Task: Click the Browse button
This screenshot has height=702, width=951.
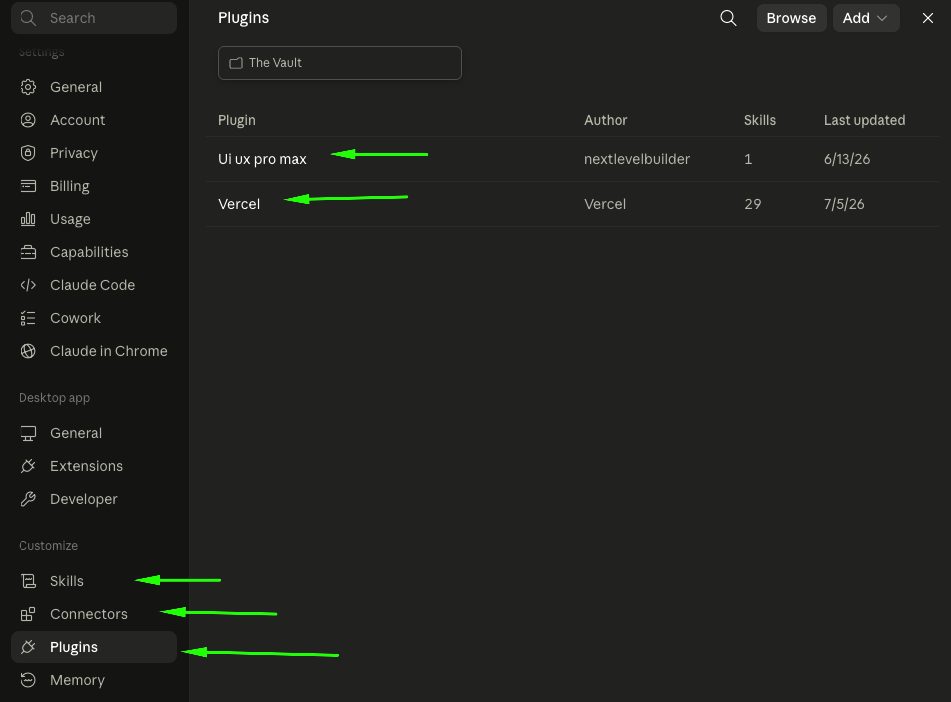Action: click(791, 18)
